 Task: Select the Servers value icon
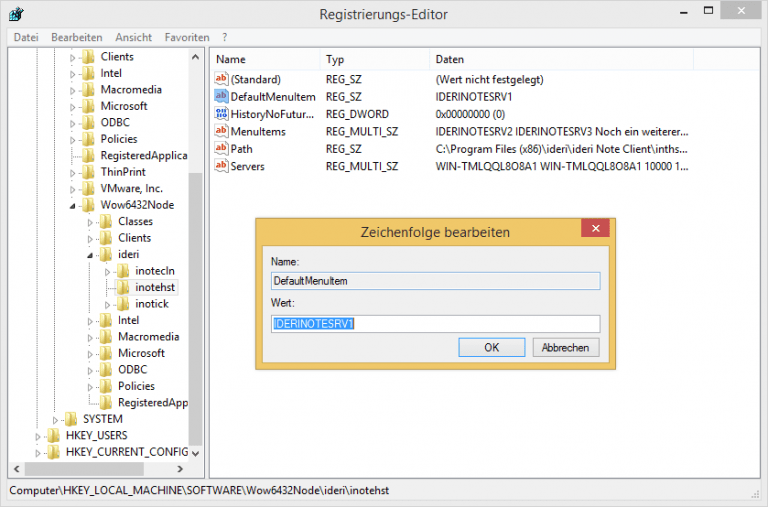point(221,166)
